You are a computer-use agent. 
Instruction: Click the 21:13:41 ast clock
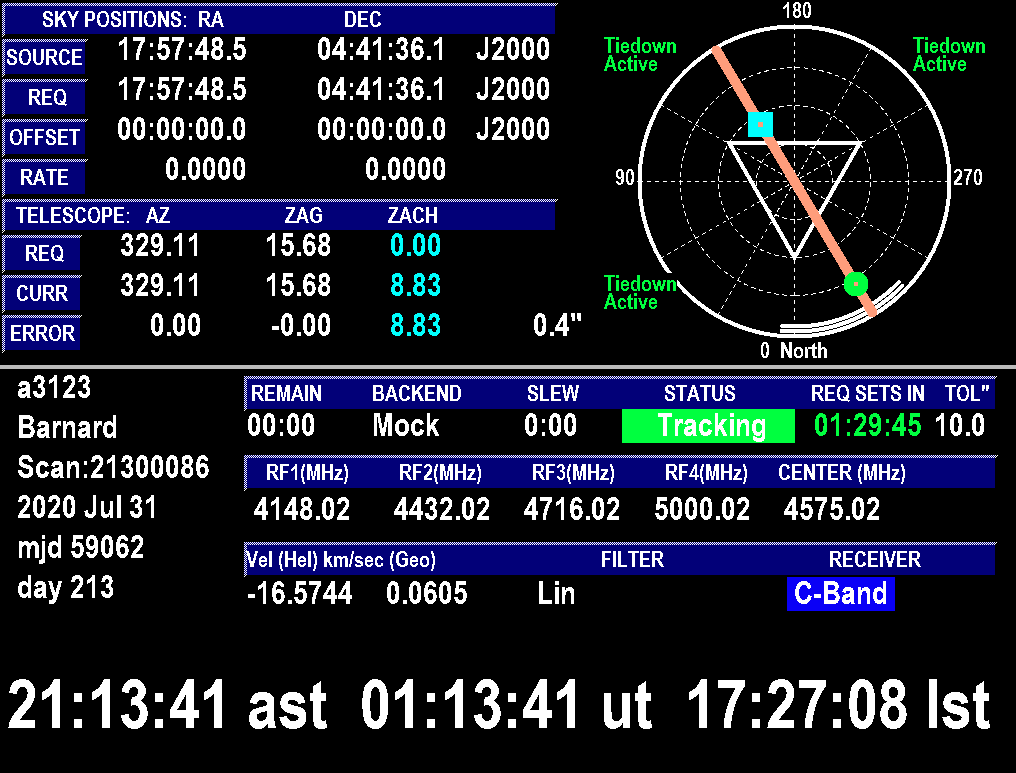pyautogui.click(x=167, y=706)
